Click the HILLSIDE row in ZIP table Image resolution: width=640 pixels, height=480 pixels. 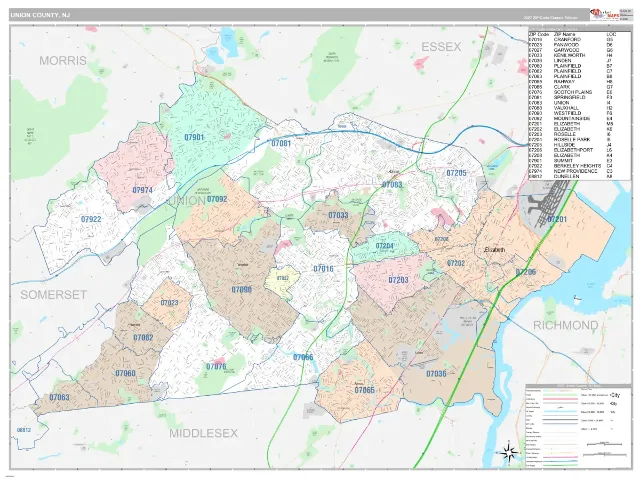pos(572,145)
